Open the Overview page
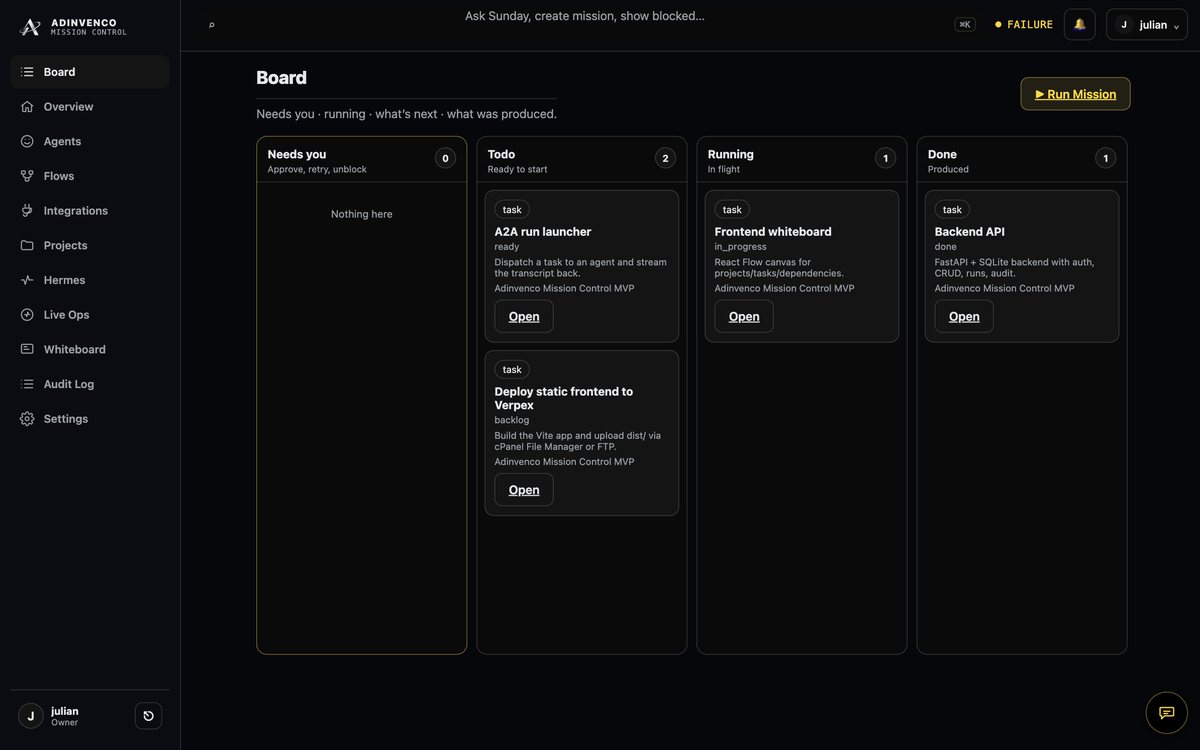This screenshot has width=1200, height=750. 90,107
